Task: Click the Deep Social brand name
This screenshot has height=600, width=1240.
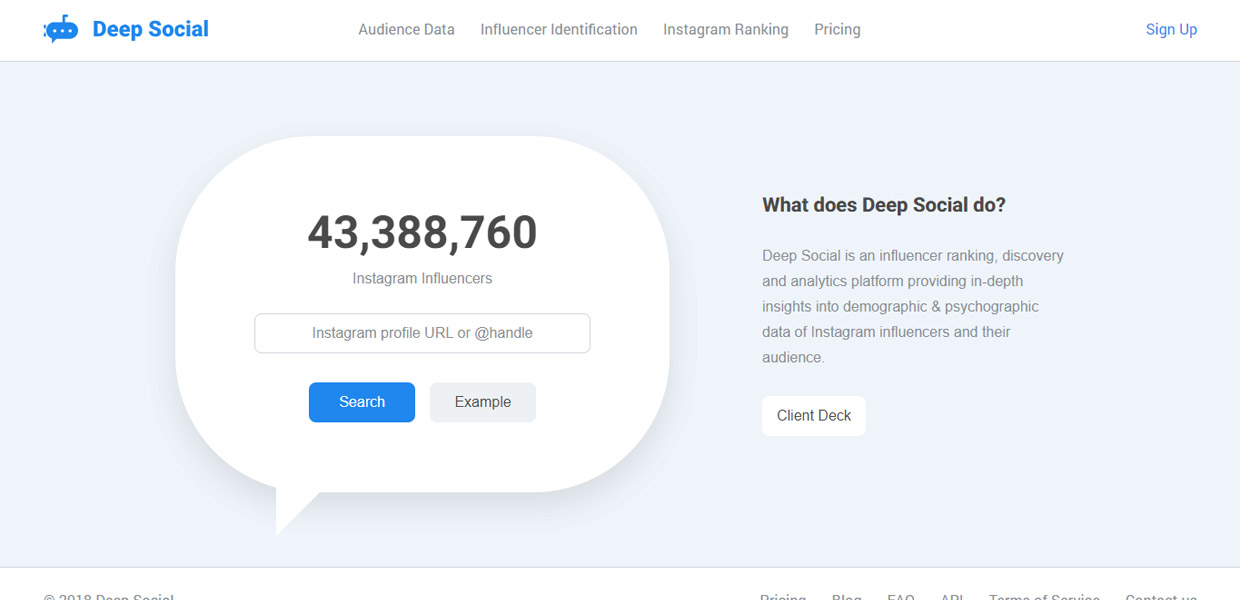Action: 150,29
